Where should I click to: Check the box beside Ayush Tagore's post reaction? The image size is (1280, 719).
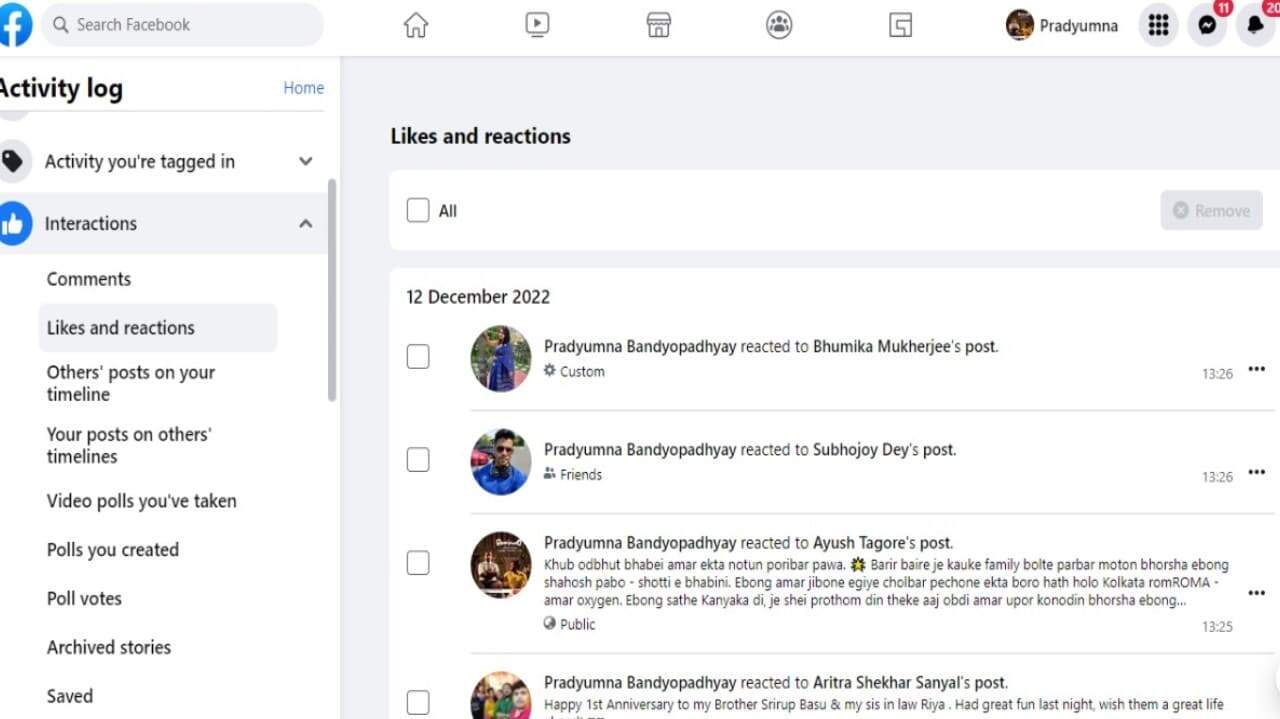417,563
